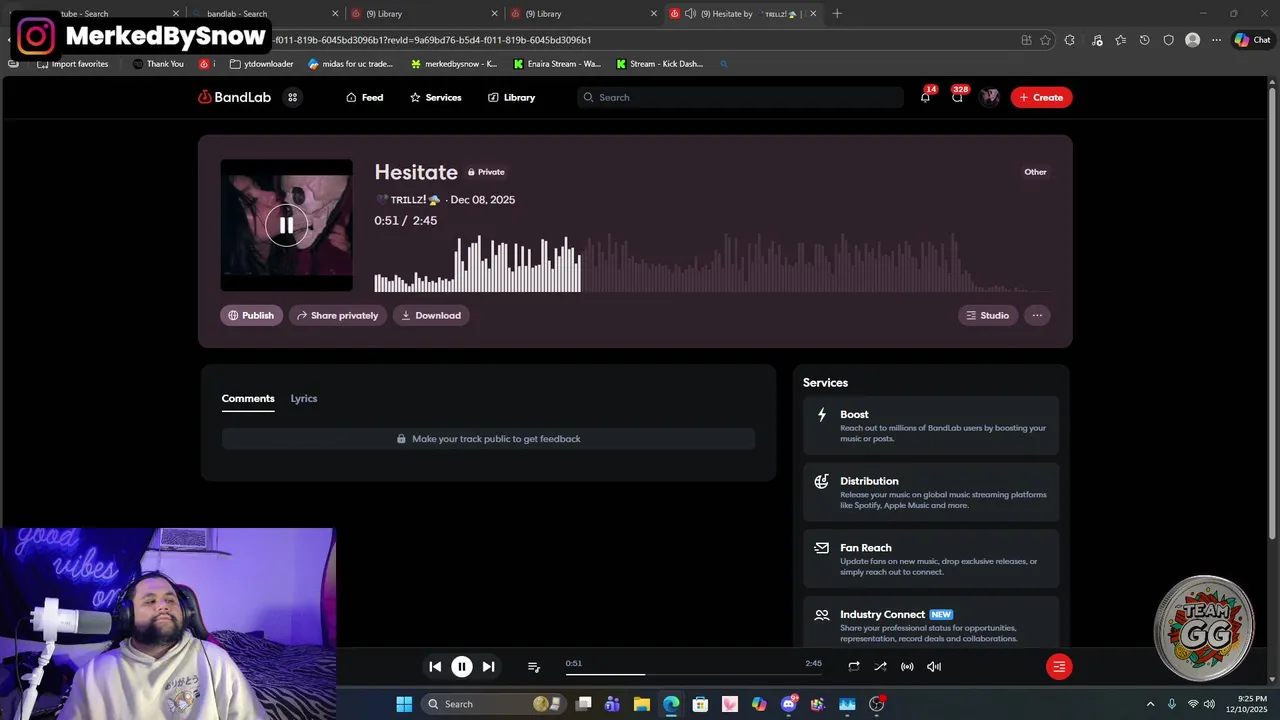
Task: Open the play queue icon
Action: tap(534, 666)
